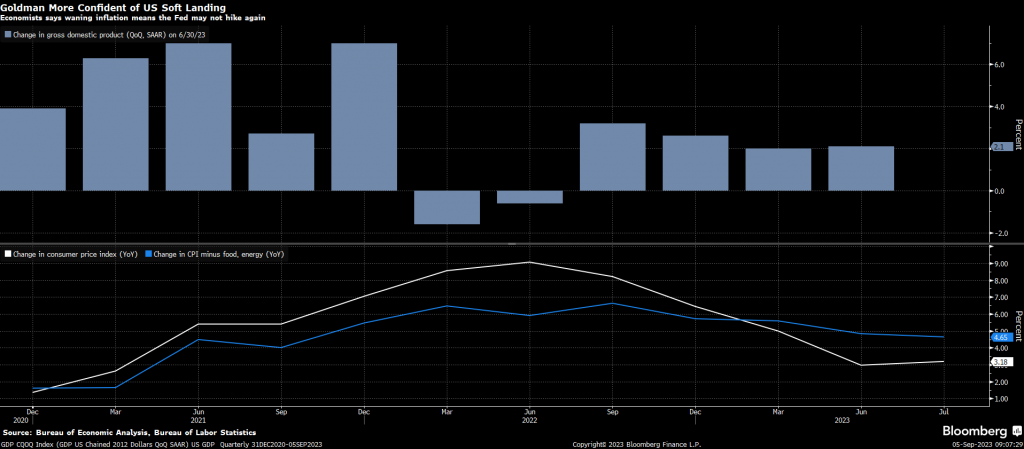Click the GDP bar for September 2022
1024x449 pixels.
coord(613,157)
